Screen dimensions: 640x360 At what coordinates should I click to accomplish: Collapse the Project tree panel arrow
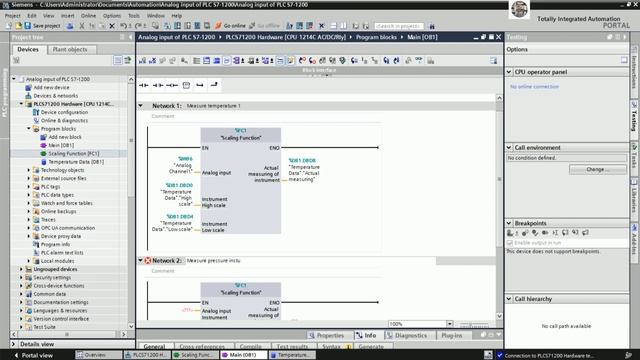pyautogui.click(x=131, y=37)
